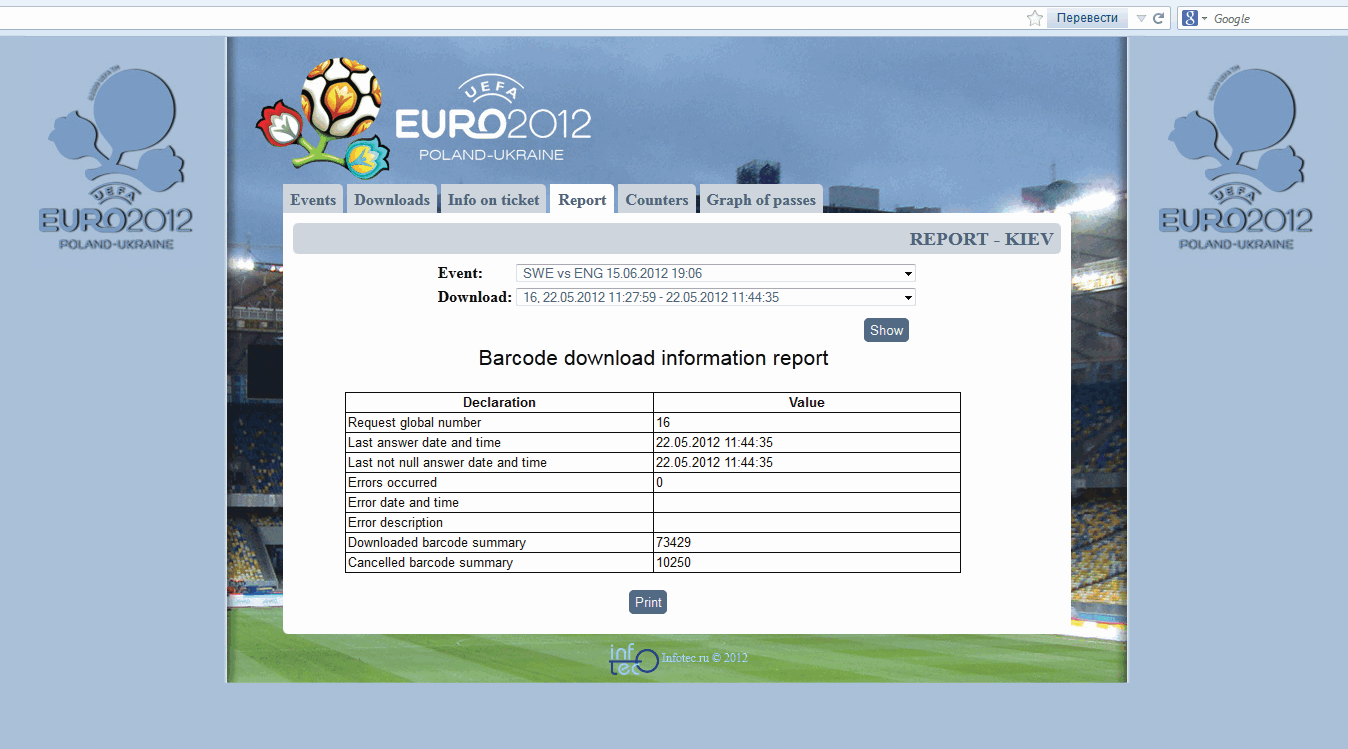Click the Infotec logo at page bottom
This screenshot has width=1348, height=749.
(634, 658)
